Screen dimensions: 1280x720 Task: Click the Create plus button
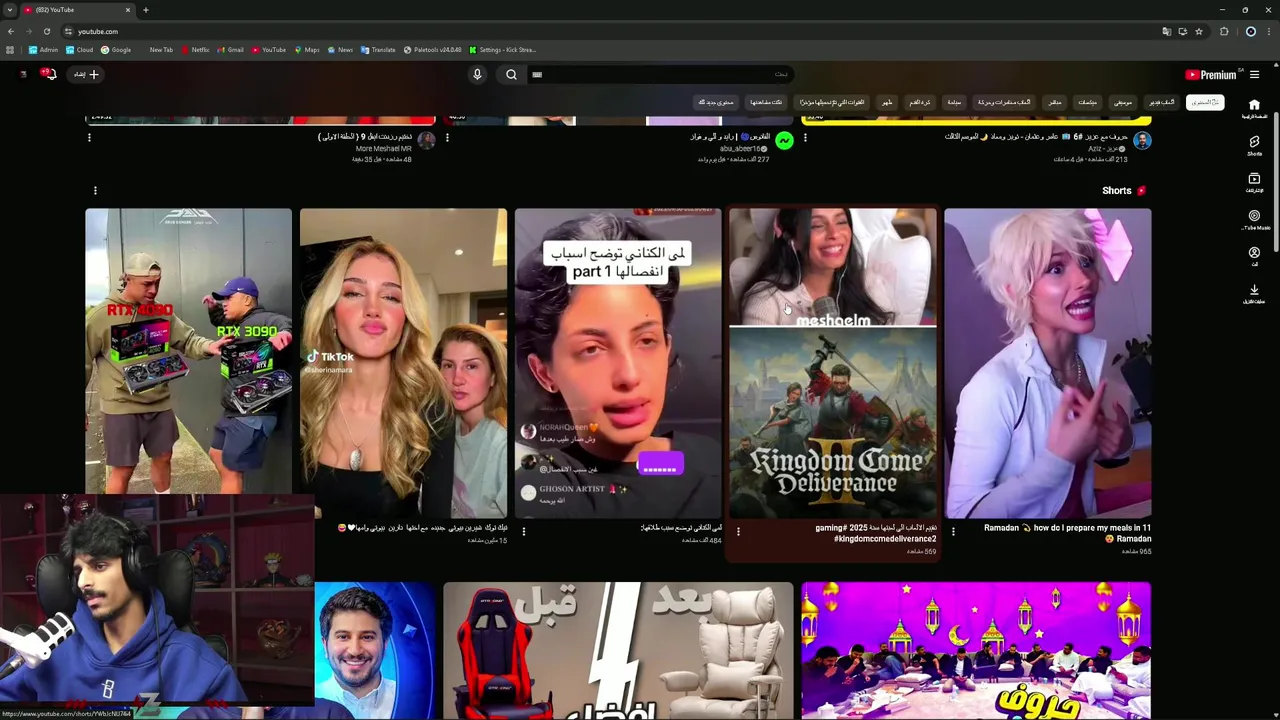[x=86, y=74]
